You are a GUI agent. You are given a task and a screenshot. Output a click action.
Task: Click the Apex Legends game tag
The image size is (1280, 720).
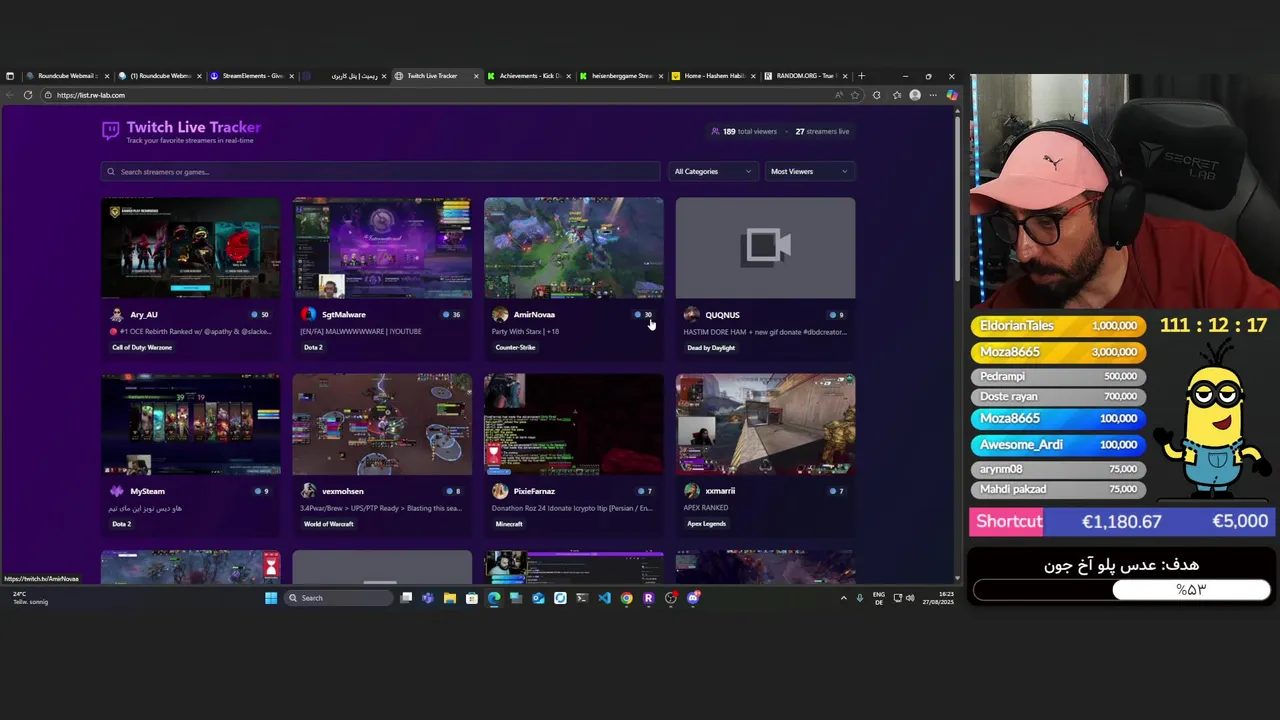(x=706, y=524)
